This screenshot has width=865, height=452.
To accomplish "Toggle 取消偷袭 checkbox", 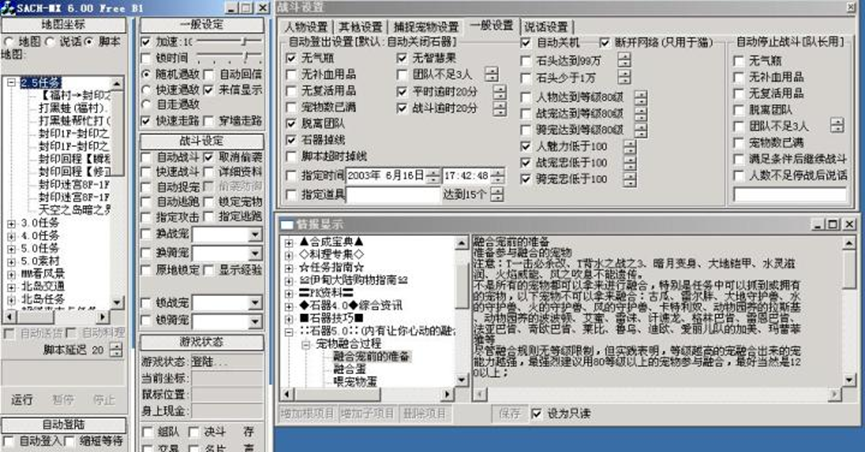I will click(209, 157).
